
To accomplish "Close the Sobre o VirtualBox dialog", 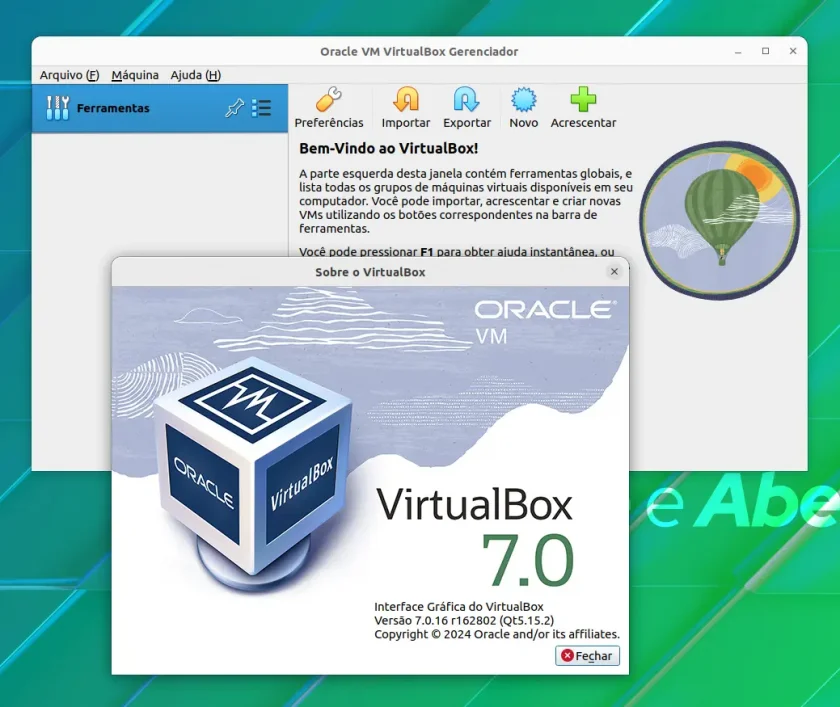I will pyautogui.click(x=614, y=272).
